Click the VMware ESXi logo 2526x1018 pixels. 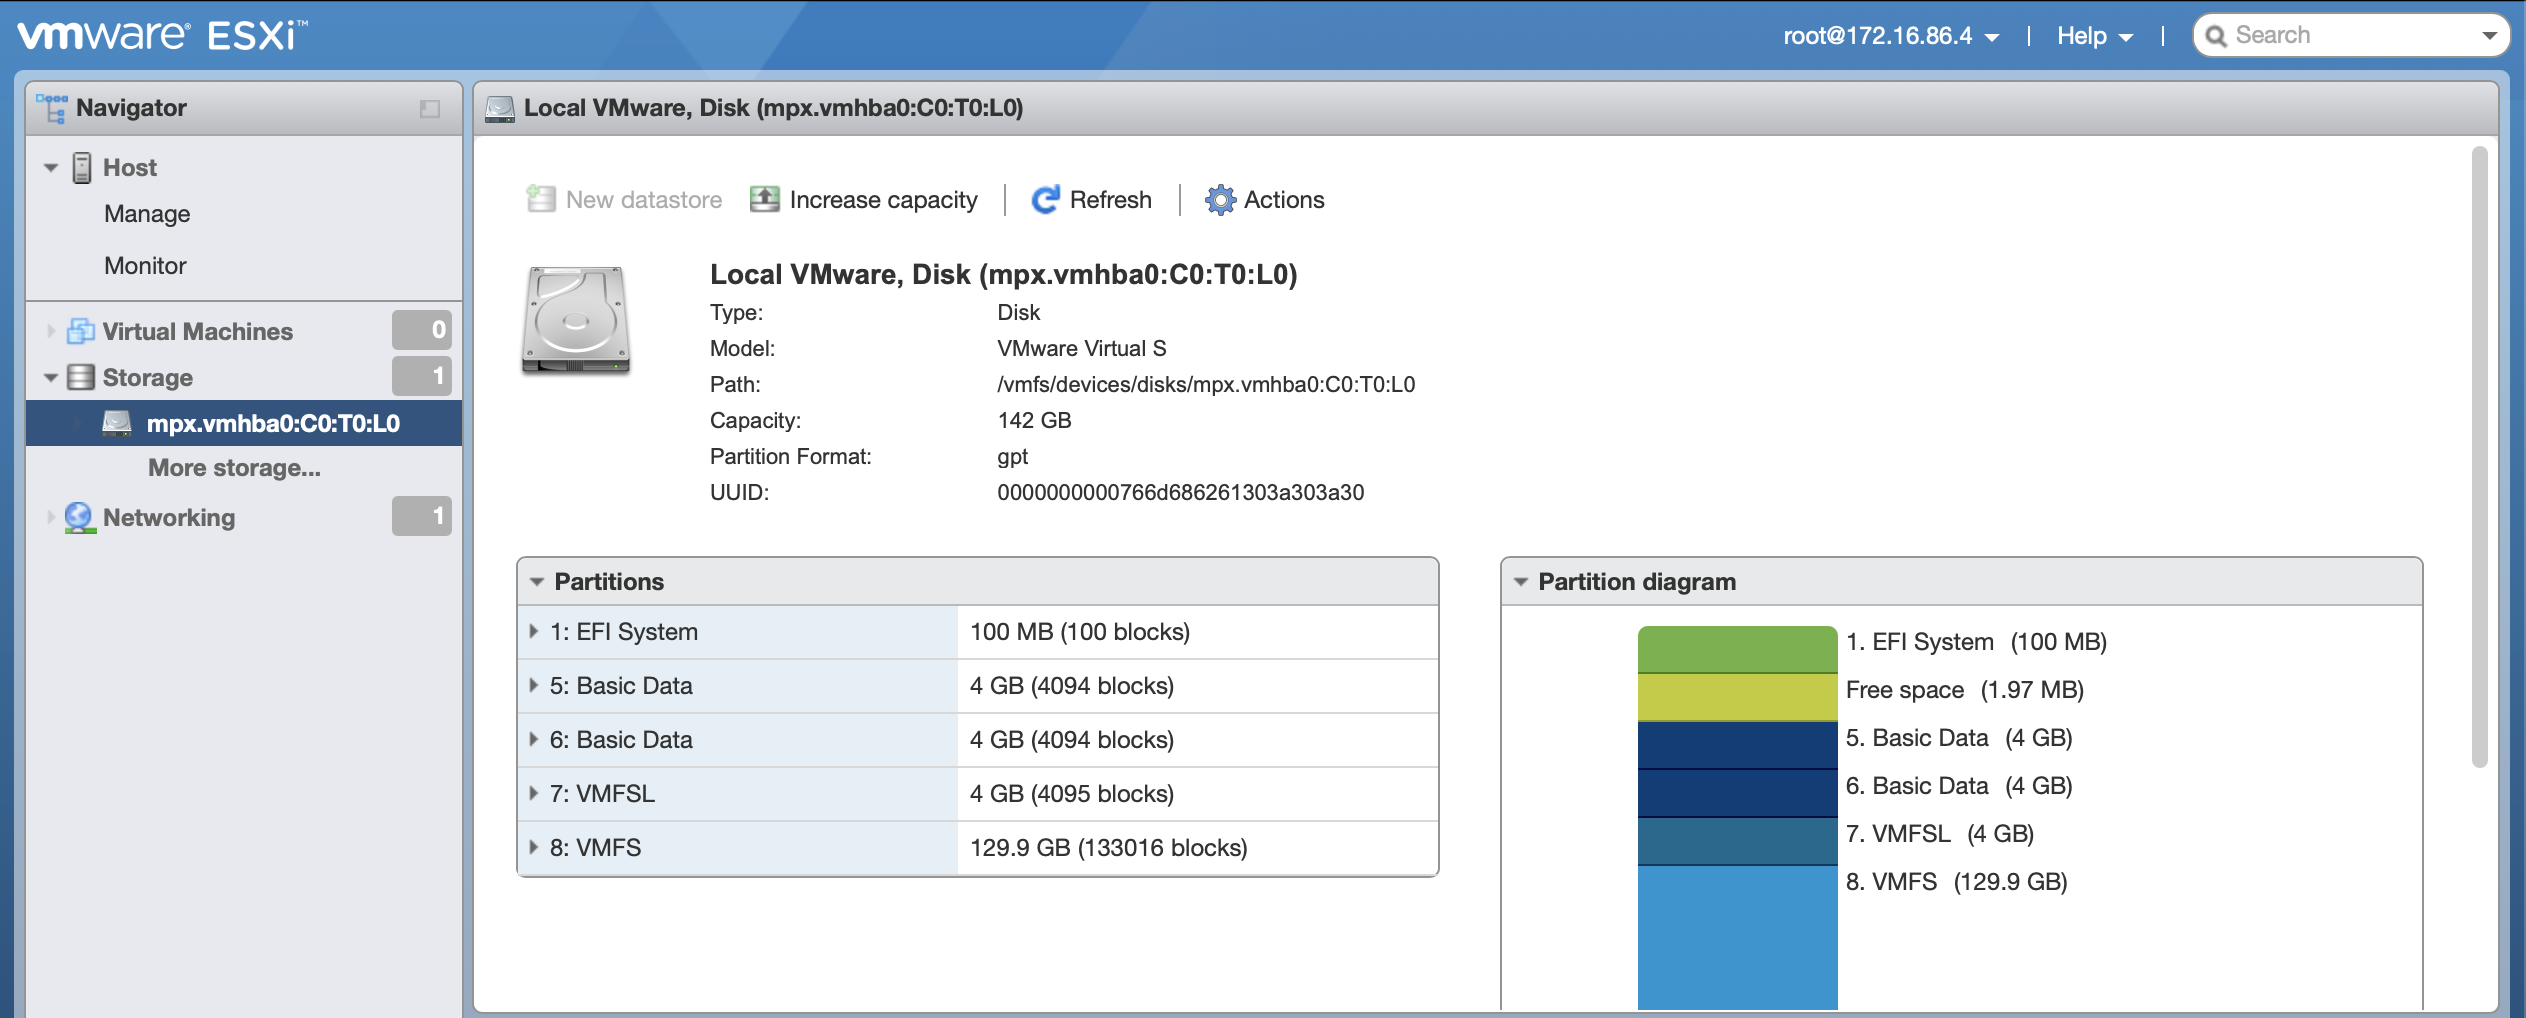[x=163, y=35]
